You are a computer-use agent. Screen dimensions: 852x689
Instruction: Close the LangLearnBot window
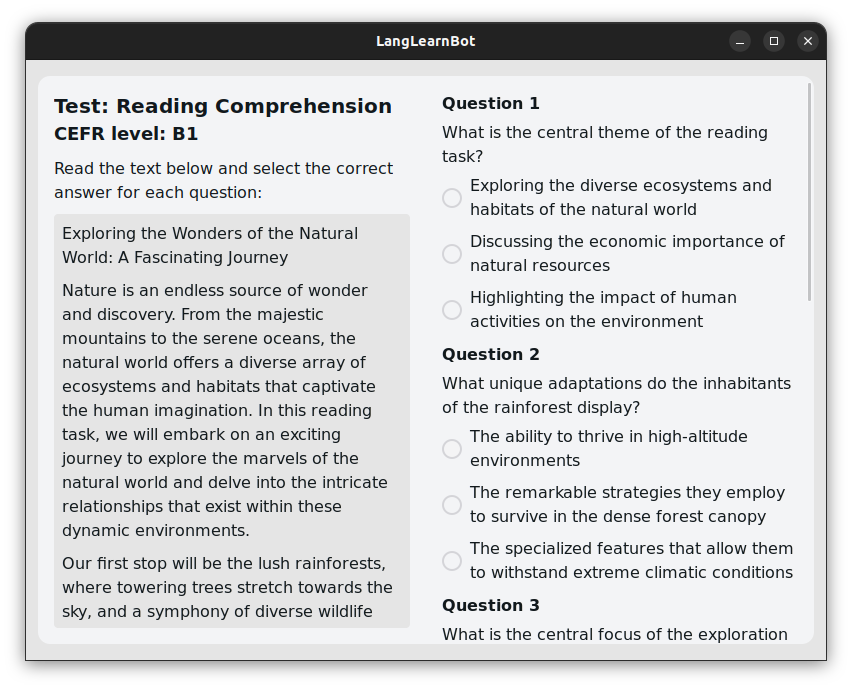[x=808, y=41]
